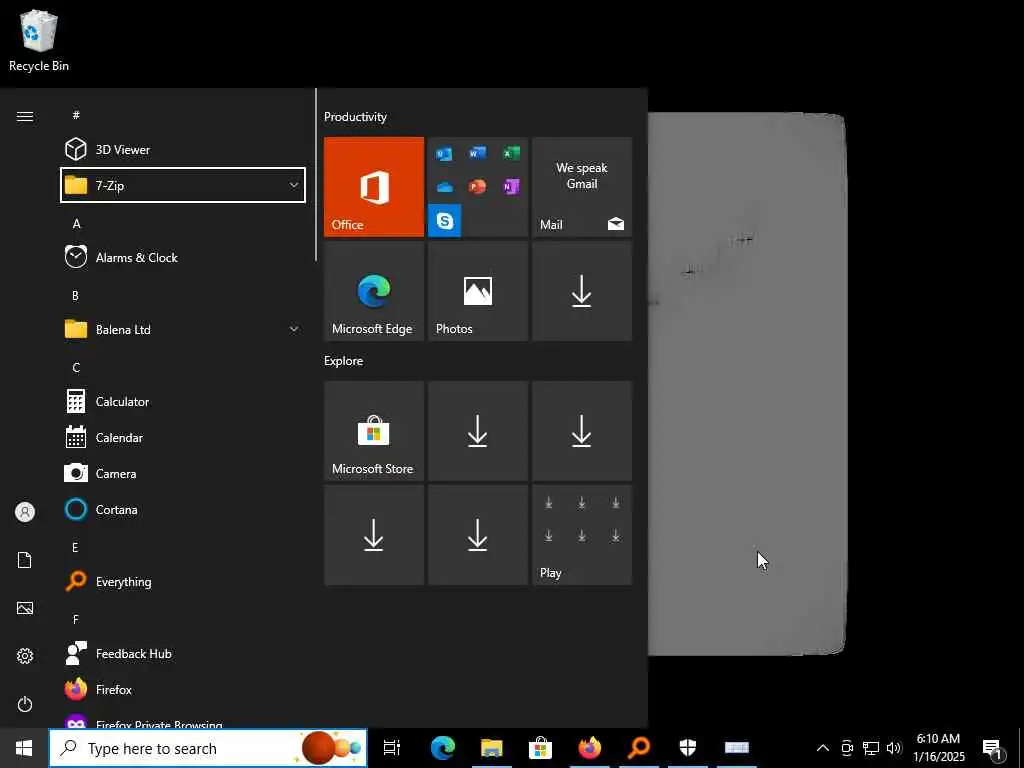Open Windows Security shield on taskbar
This screenshot has width=1024, height=768.
point(688,748)
